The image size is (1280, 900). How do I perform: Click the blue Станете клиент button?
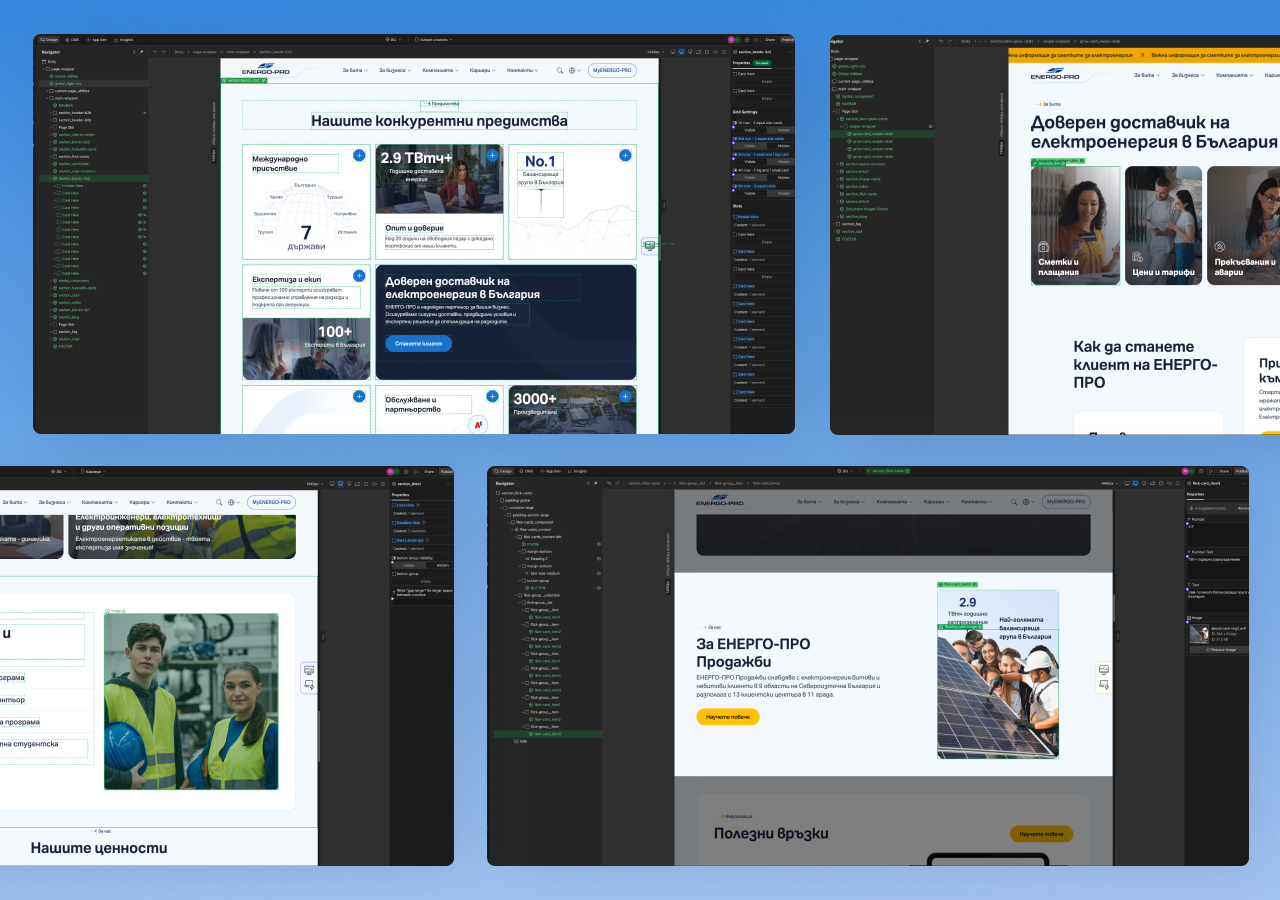pyautogui.click(x=418, y=343)
